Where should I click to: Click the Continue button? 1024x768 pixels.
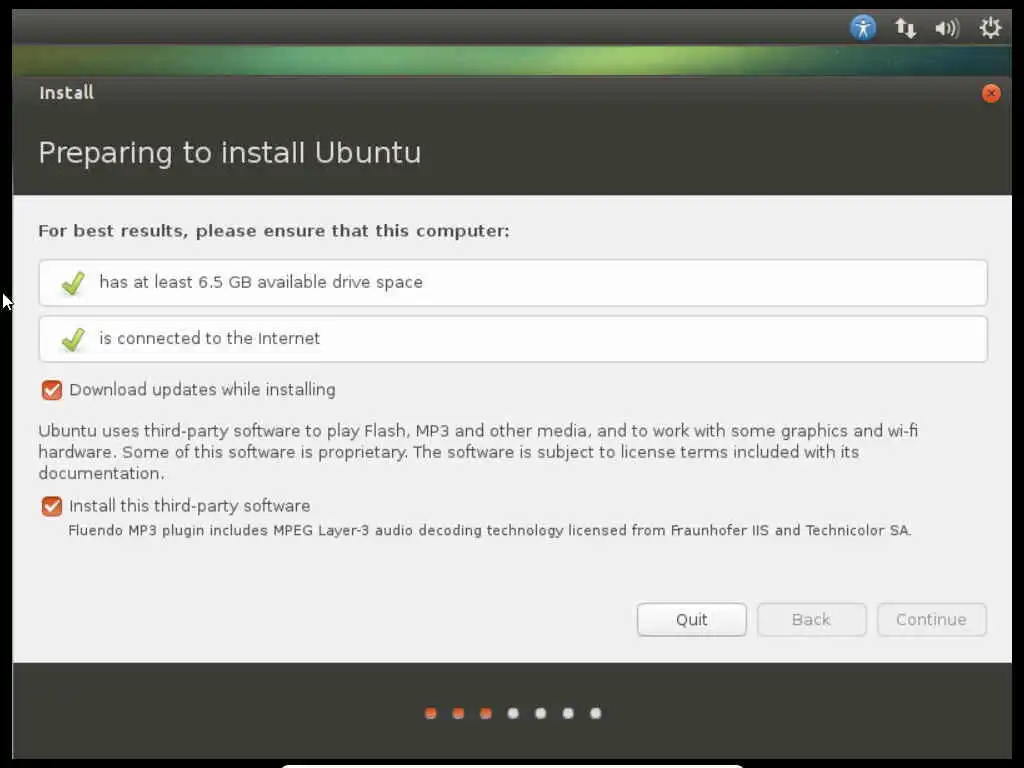[x=931, y=619]
